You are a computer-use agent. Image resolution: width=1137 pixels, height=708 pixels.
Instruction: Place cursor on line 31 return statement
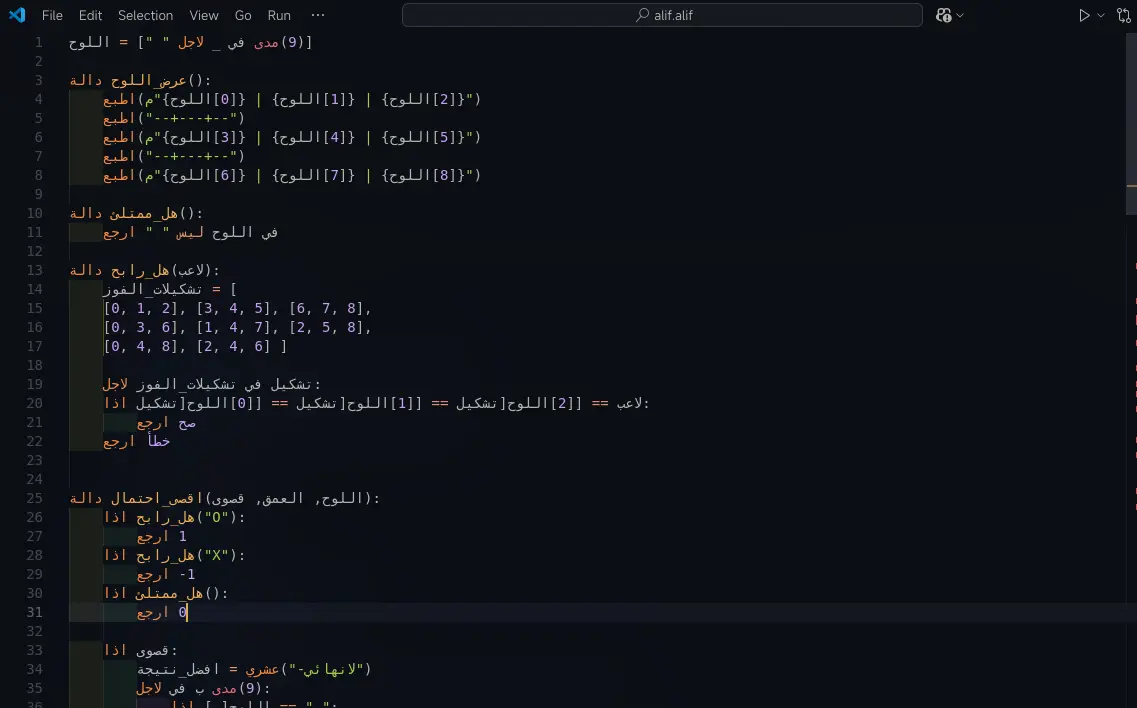pyautogui.click(x=160, y=612)
